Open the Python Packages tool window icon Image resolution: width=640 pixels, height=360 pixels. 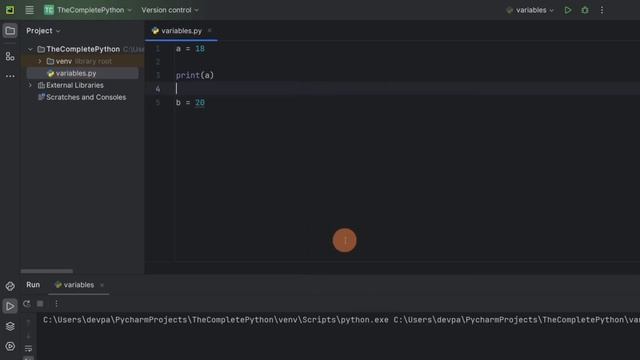(10, 286)
